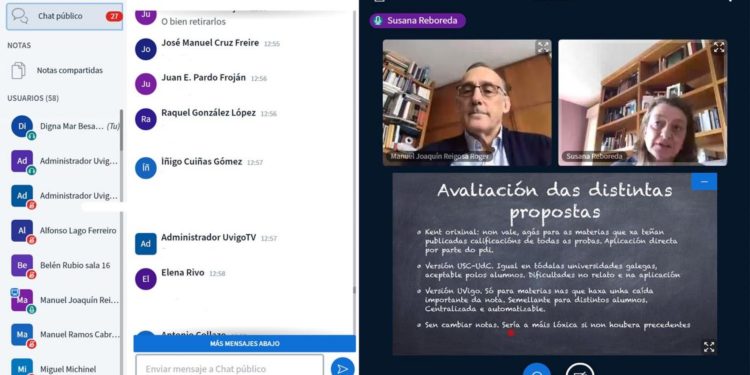Click the second Administrador Uvigo avatar

(x=22, y=196)
